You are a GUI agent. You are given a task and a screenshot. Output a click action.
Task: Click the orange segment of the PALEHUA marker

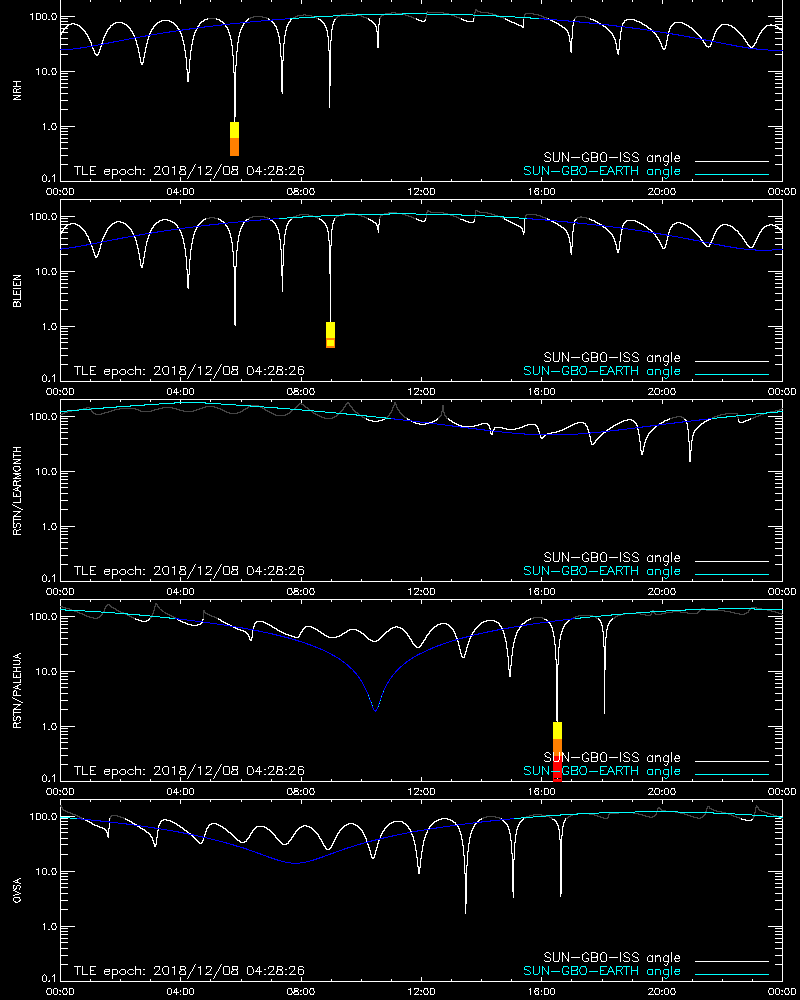tap(557, 747)
